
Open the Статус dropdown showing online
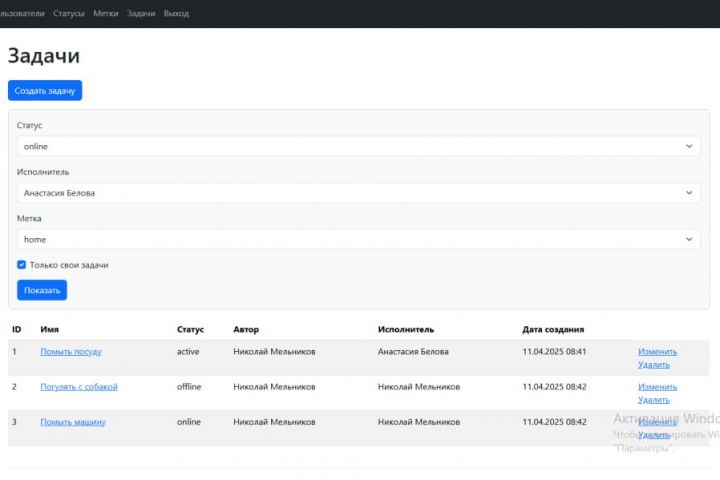[359, 146]
